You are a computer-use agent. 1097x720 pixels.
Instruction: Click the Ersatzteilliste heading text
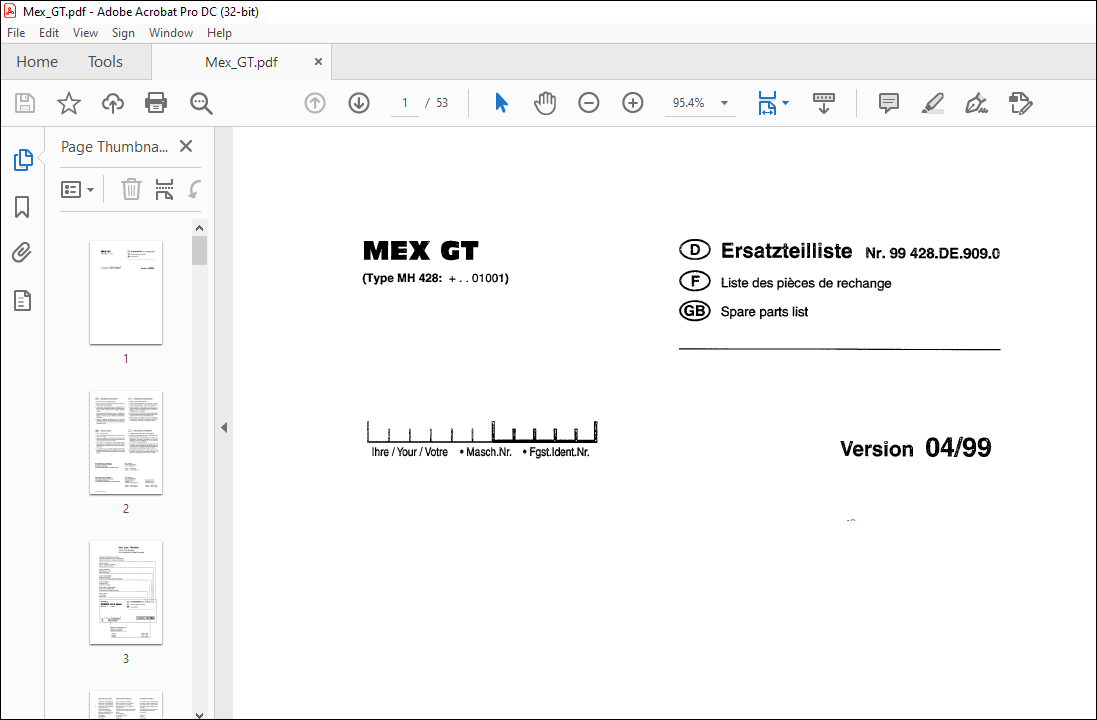tap(786, 250)
